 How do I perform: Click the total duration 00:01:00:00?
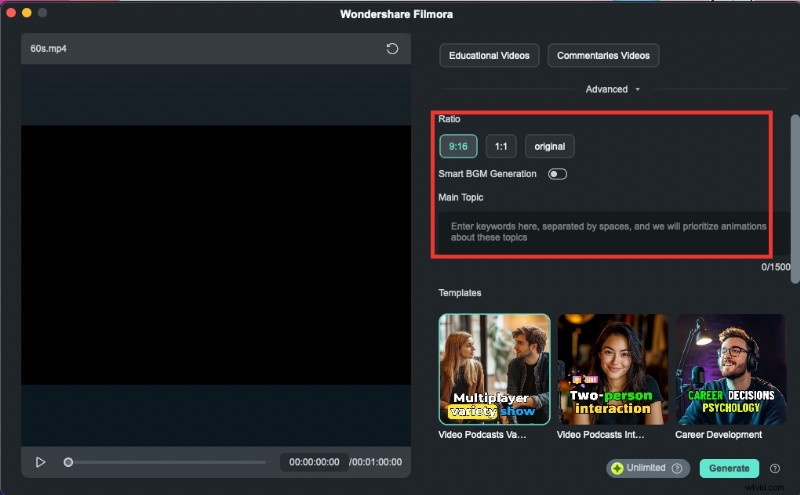pos(377,462)
